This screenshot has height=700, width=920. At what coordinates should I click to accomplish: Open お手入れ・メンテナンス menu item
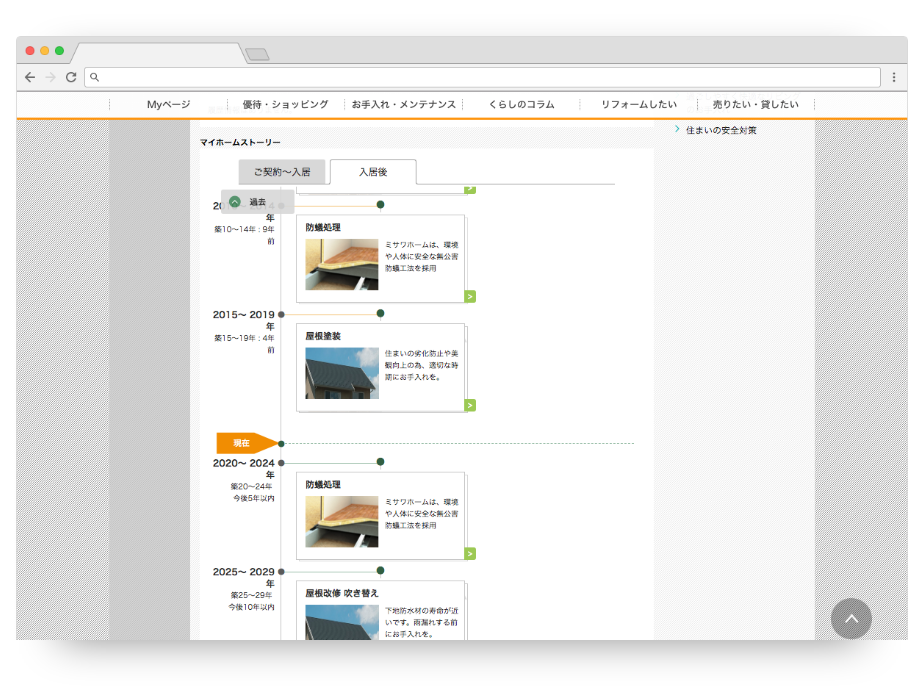click(404, 104)
